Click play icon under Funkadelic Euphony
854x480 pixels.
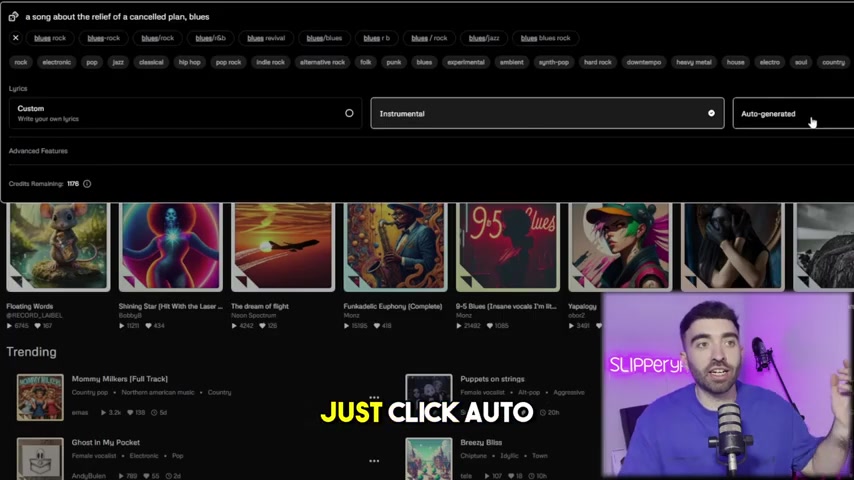pyautogui.click(x=346, y=326)
